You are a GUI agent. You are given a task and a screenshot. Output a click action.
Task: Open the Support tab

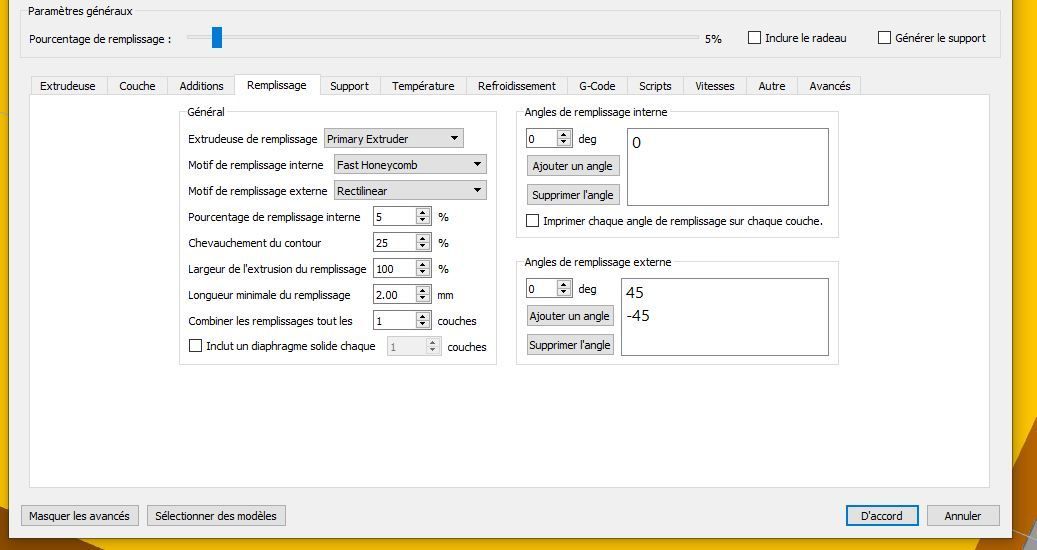click(349, 86)
